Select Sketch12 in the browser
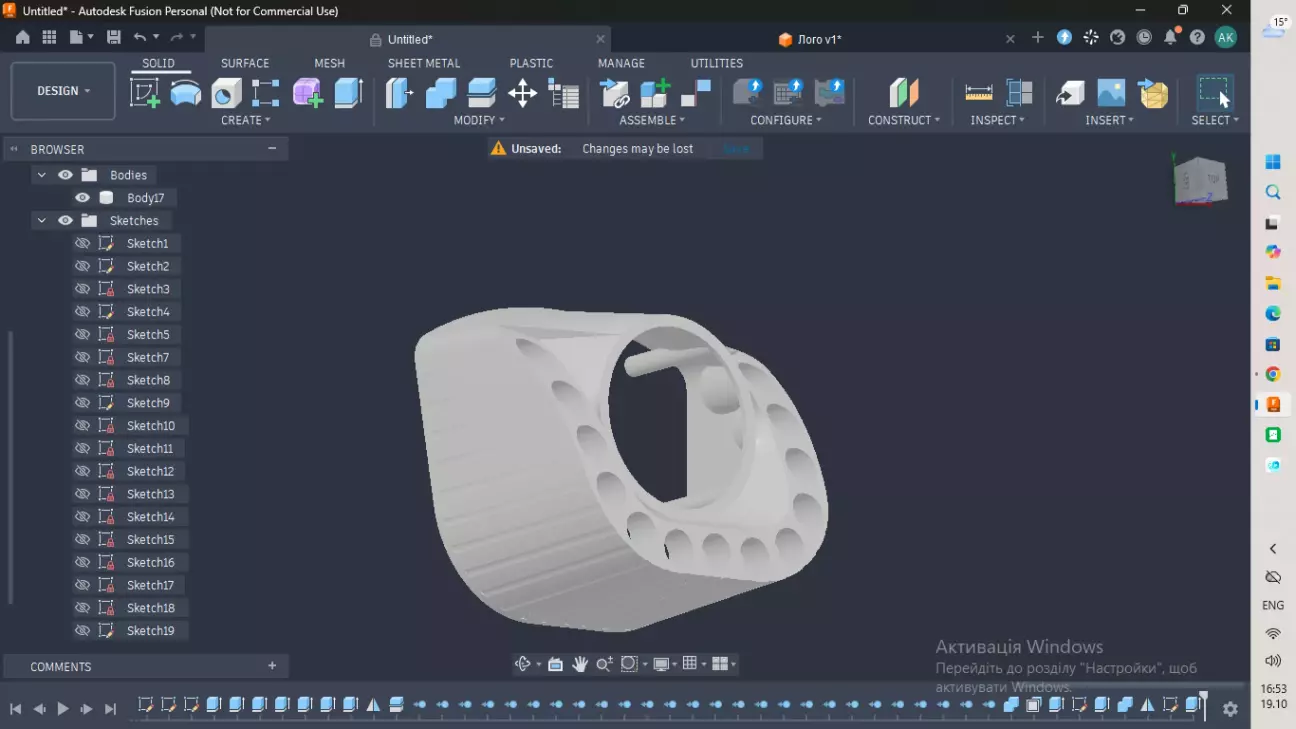The image size is (1296, 729). [x=150, y=472]
